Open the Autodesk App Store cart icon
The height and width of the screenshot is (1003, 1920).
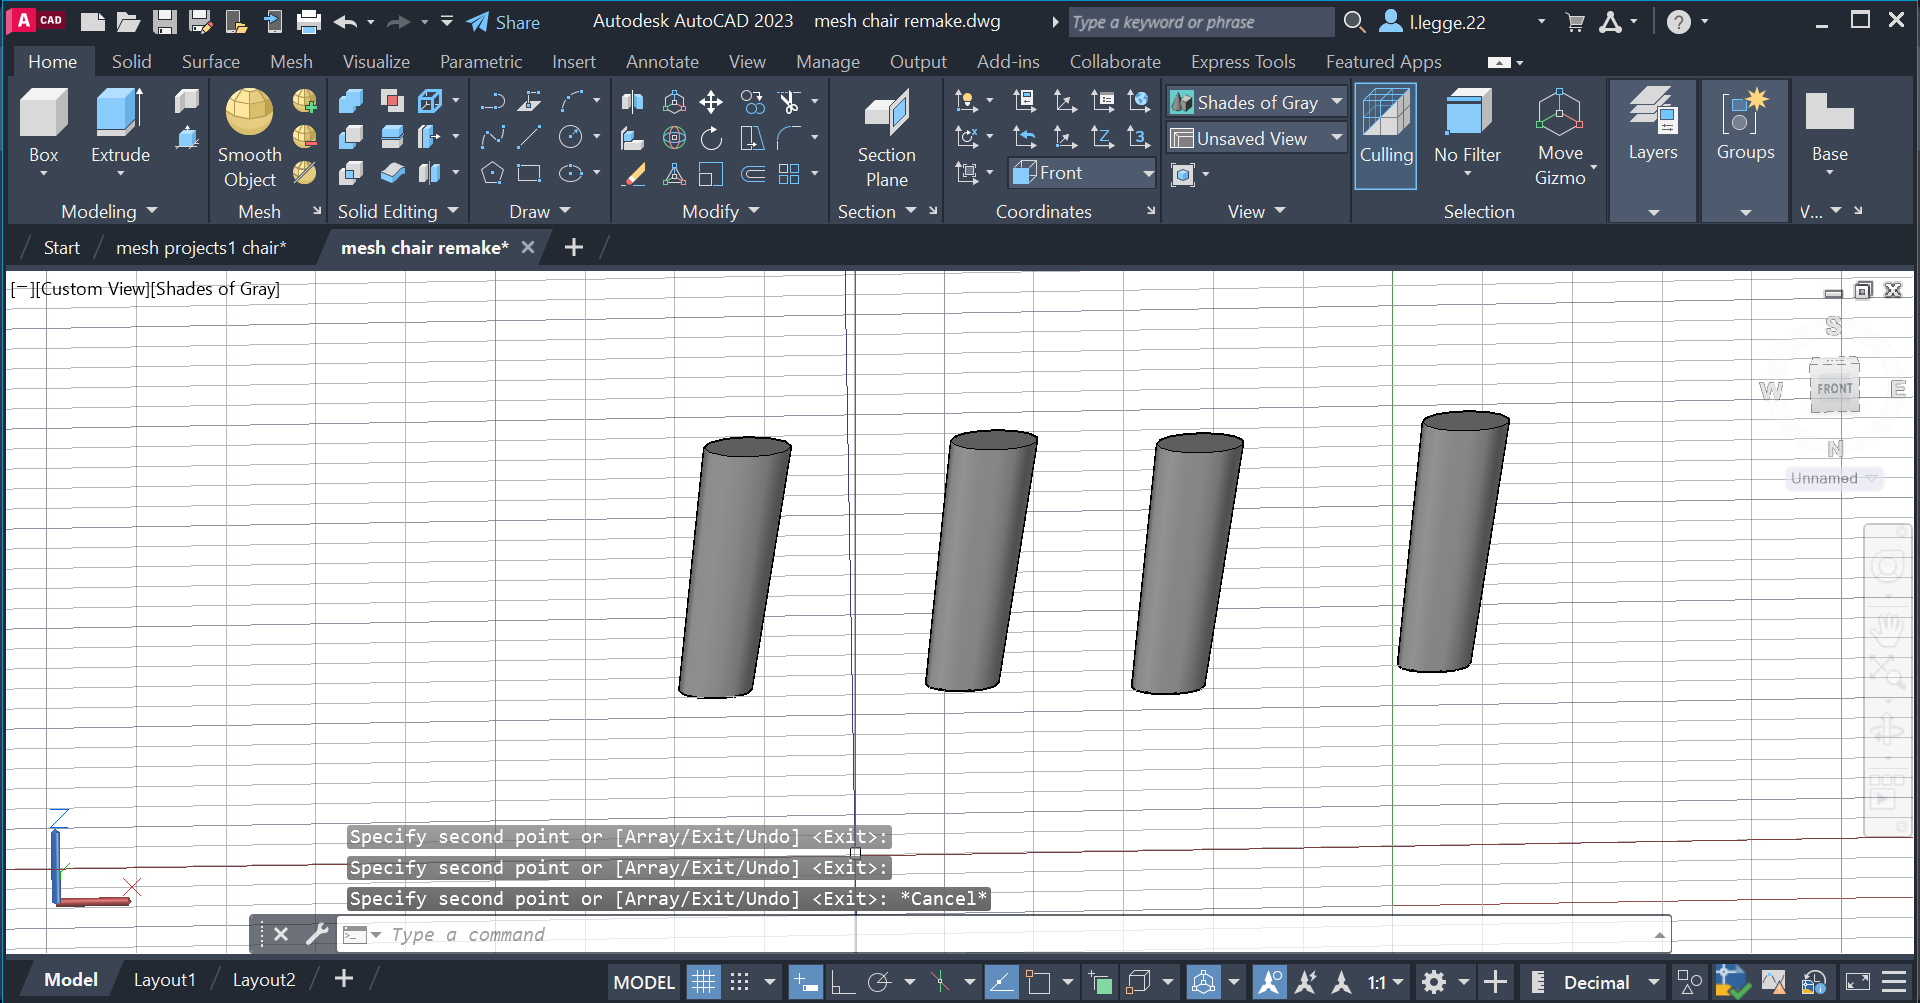click(x=1575, y=22)
